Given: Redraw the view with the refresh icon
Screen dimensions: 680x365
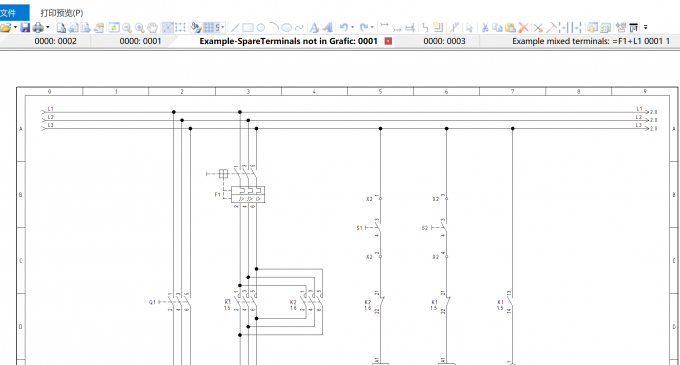Looking at the screenshot, I should [x=114, y=28].
